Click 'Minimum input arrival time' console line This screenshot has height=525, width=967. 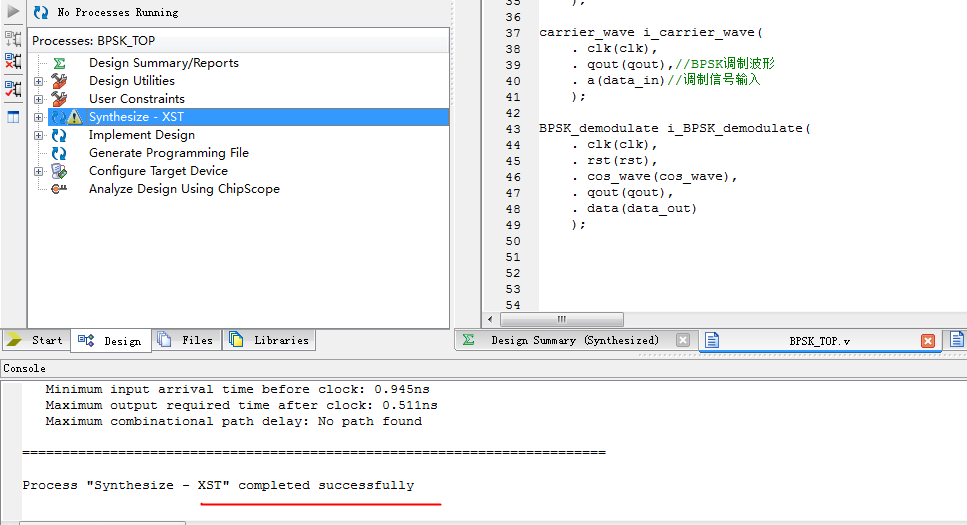click(237, 389)
